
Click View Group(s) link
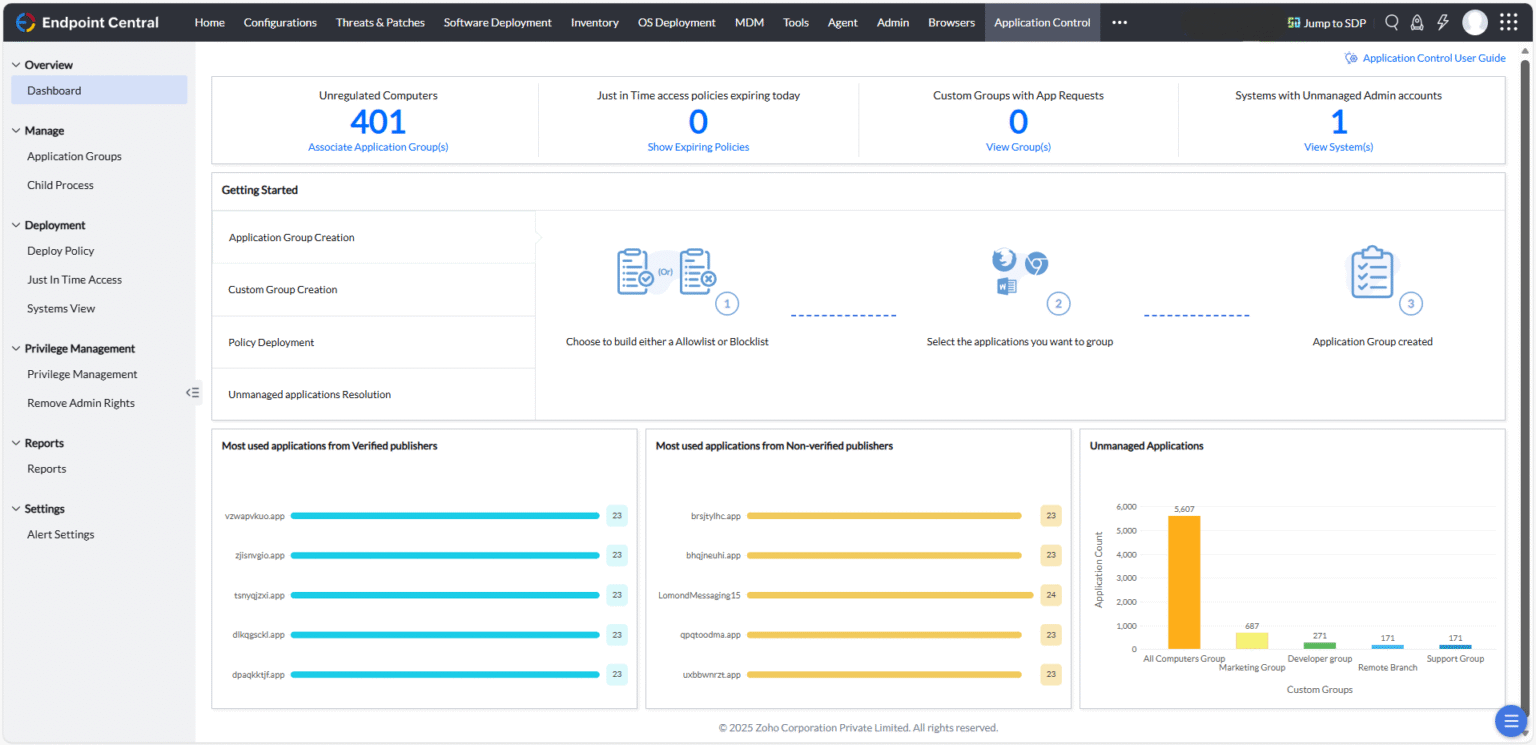click(x=1018, y=147)
